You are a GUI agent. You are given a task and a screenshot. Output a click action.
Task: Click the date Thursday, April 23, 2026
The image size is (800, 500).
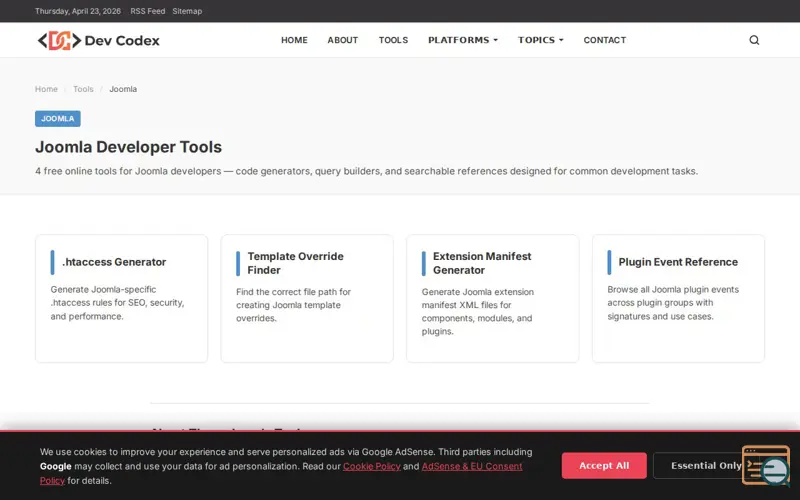pos(78,11)
